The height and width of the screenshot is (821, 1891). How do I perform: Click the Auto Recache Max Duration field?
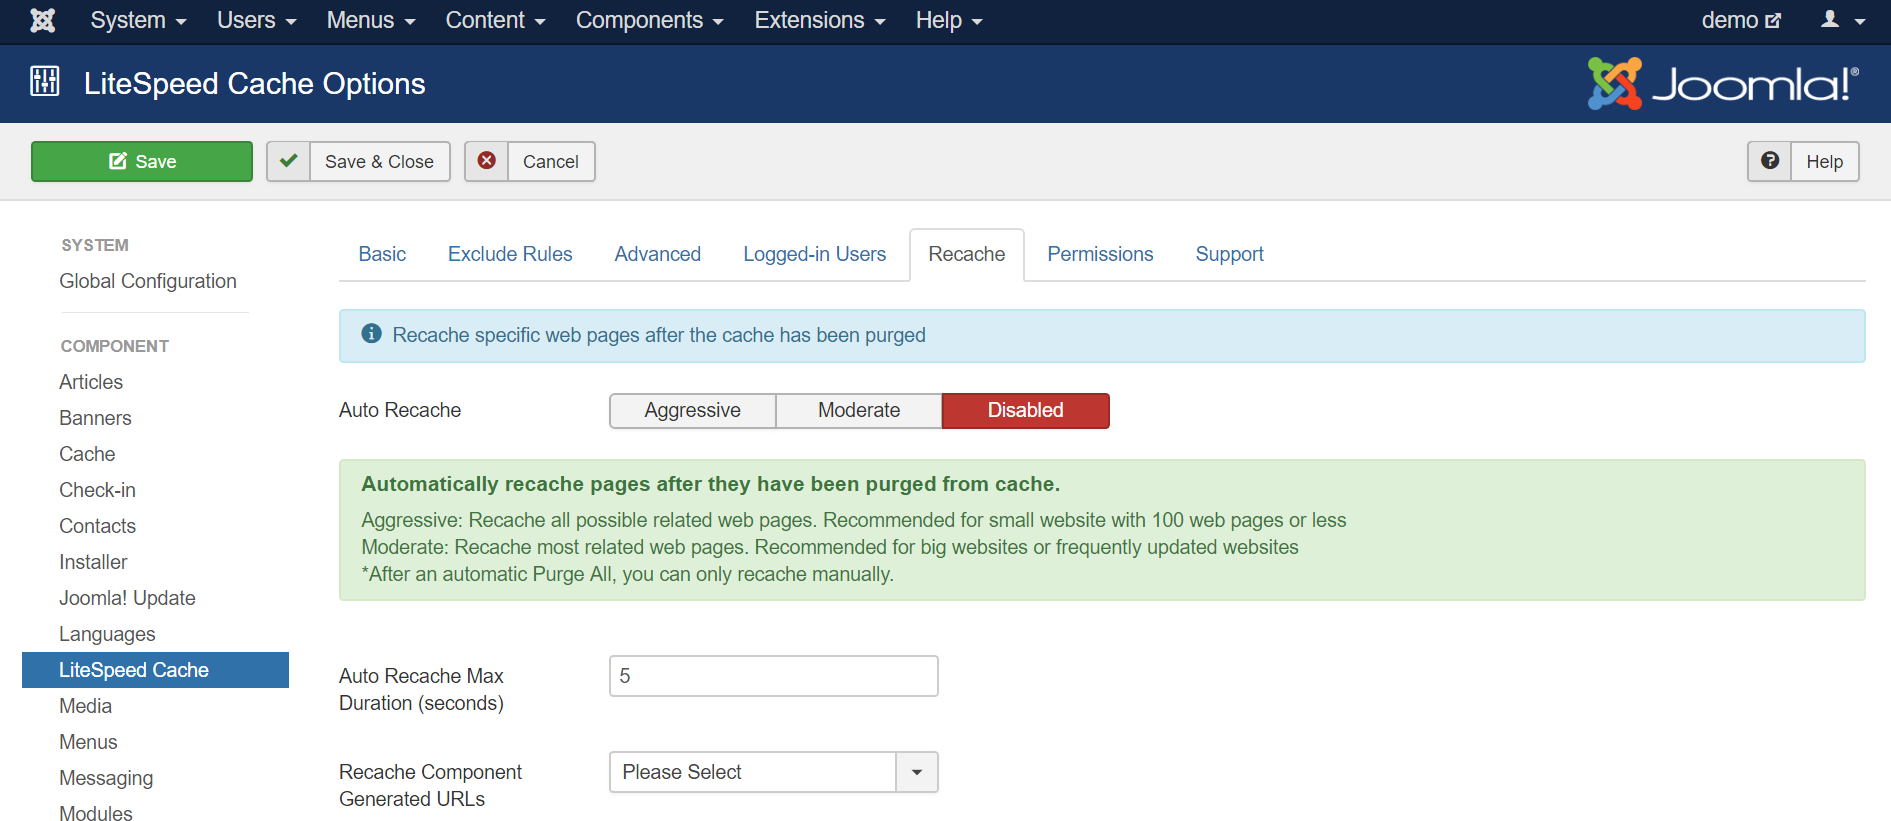(774, 676)
